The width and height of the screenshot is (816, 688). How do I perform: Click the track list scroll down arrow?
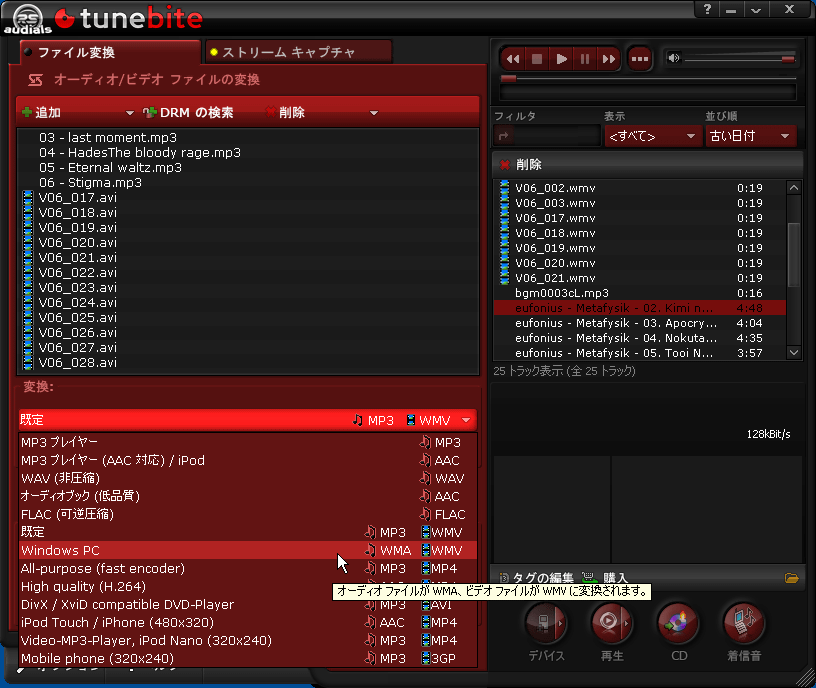(794, 352)
